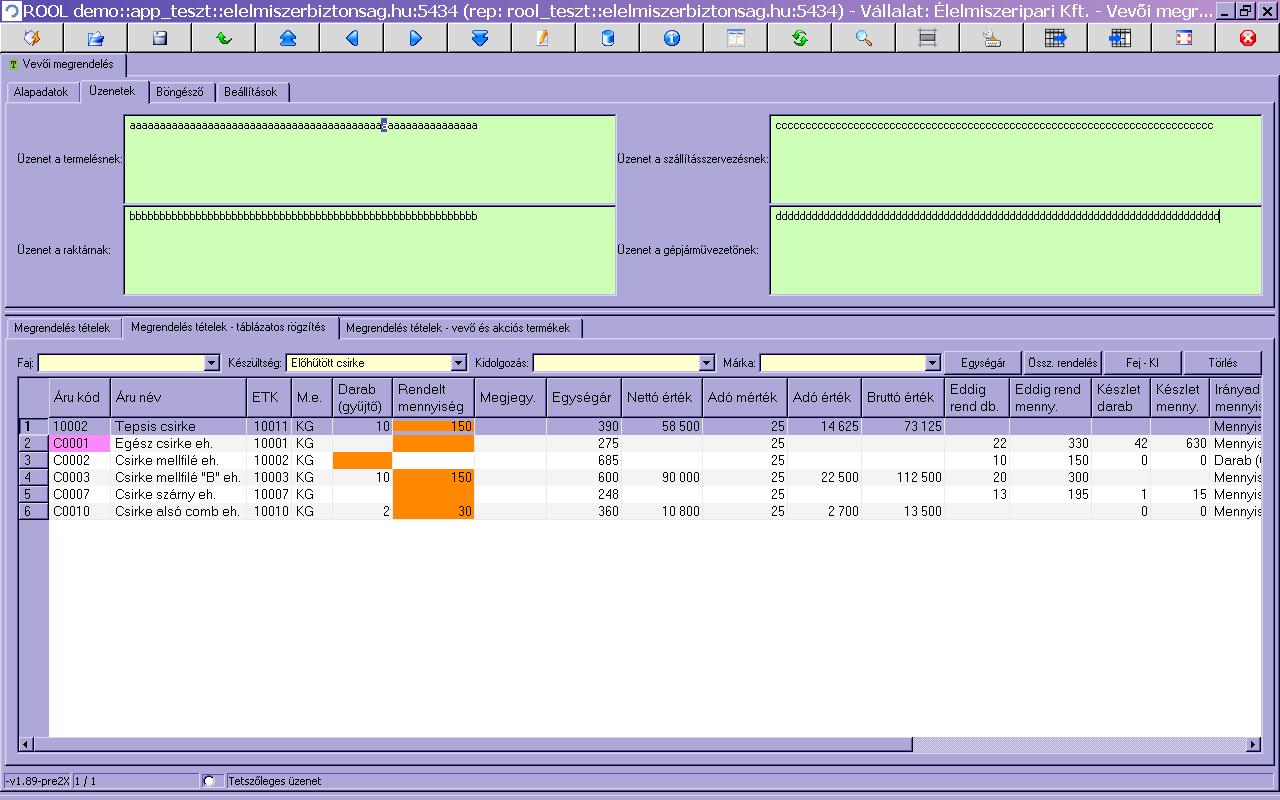
Task: Click the blue database cylinder icon
Action: pos(607,38)
